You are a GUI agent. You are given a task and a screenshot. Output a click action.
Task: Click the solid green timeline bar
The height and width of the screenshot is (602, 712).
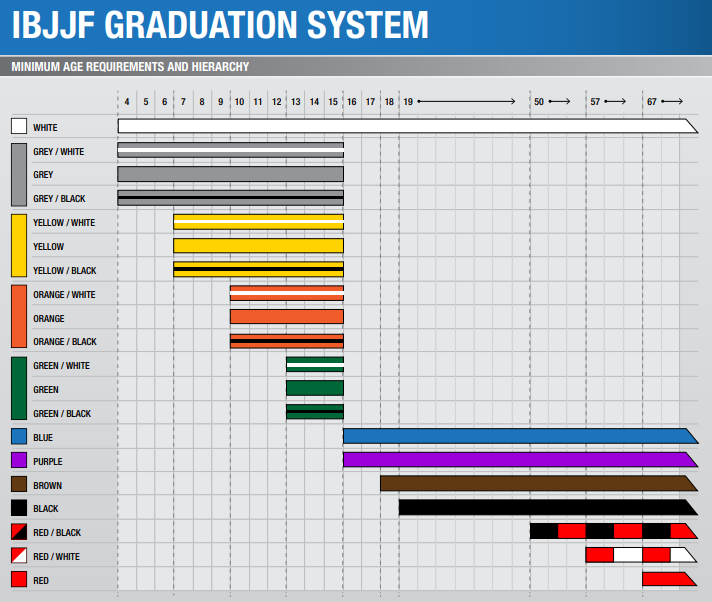(x=315, y=388)
